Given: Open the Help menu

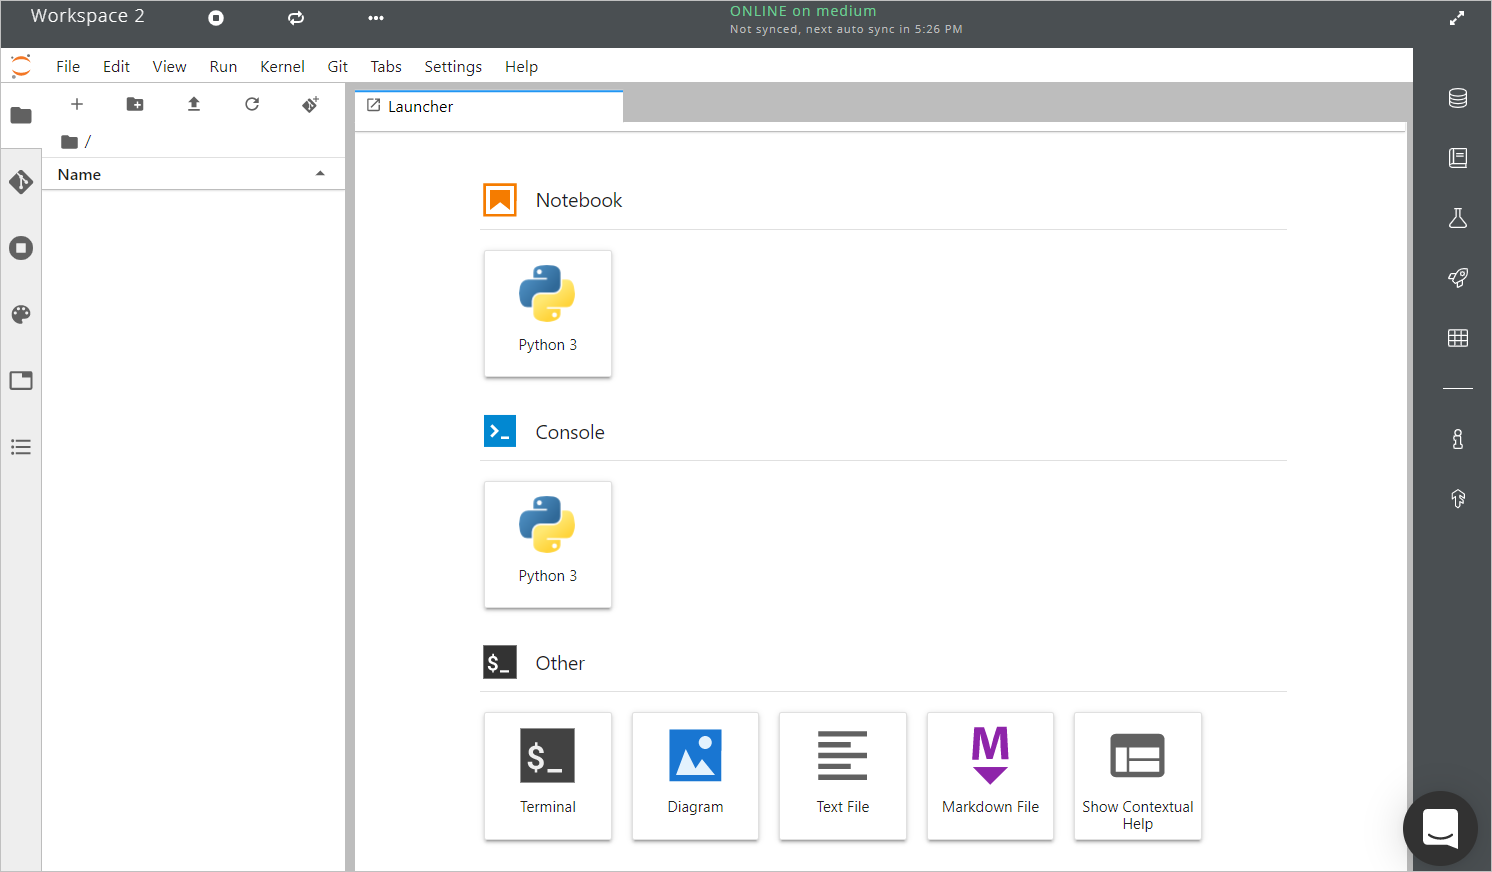Looking at the screenshot, I should click(x=521, y=66).
